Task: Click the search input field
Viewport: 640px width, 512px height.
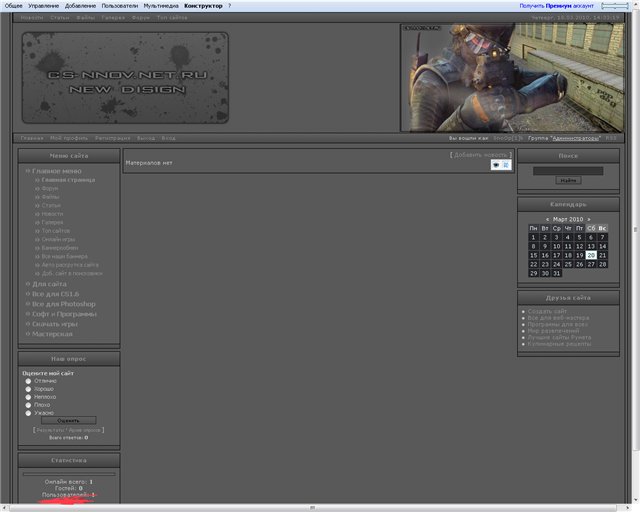Action: coord(567,171)
